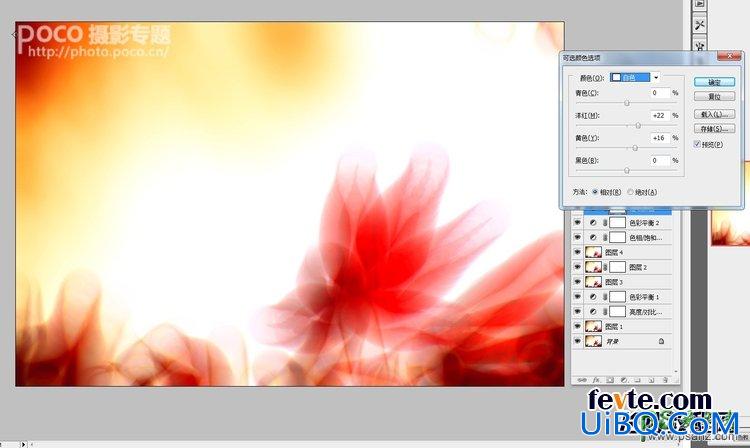
Task: Click the create new layer icon
Action: [651, 380]
